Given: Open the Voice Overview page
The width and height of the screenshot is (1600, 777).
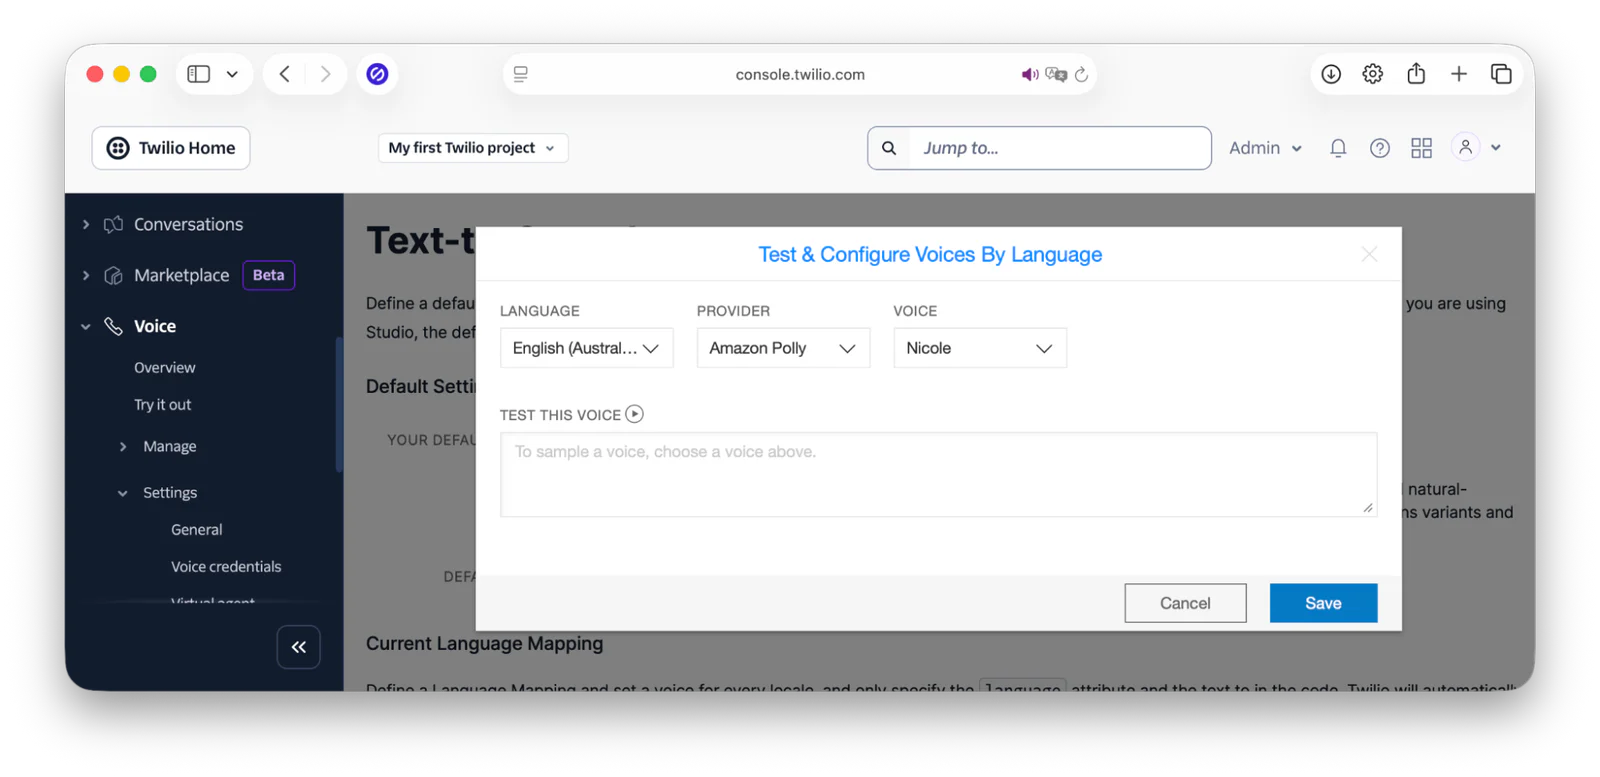Looking at the screenshot, I should click(165, 368).
